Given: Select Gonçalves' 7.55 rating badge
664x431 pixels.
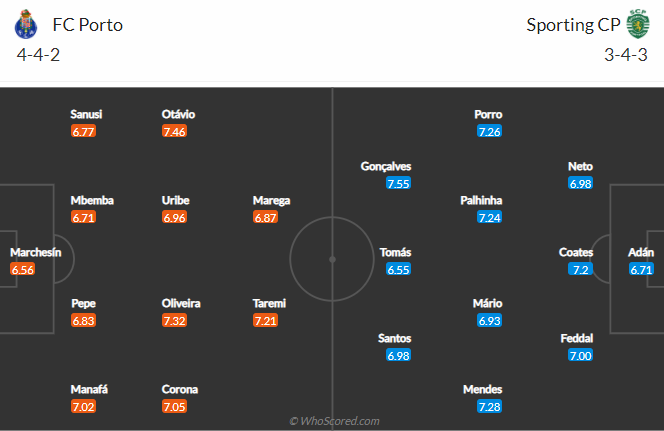Looking at the screenshot, I should click(x=398, y=183).
